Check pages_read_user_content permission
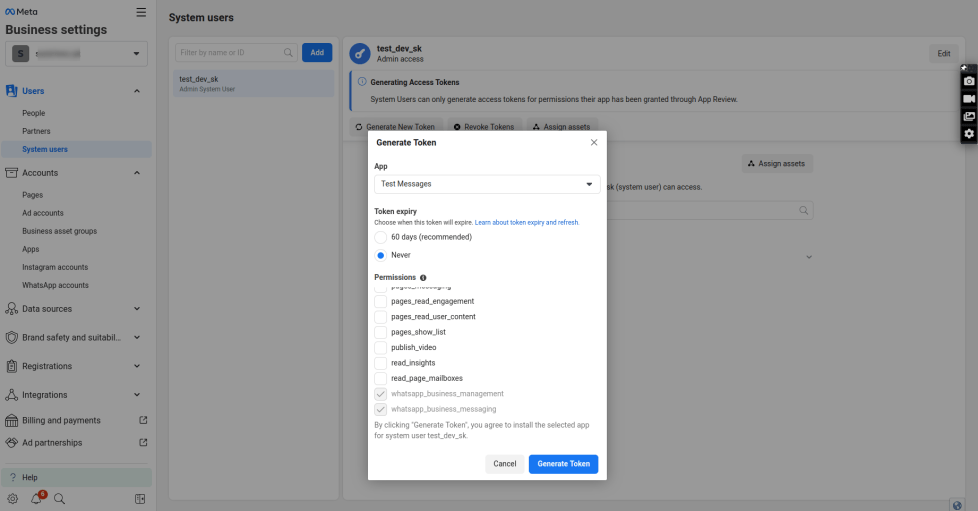Screen dimensions: 978x511 click(x=380, y=317)
